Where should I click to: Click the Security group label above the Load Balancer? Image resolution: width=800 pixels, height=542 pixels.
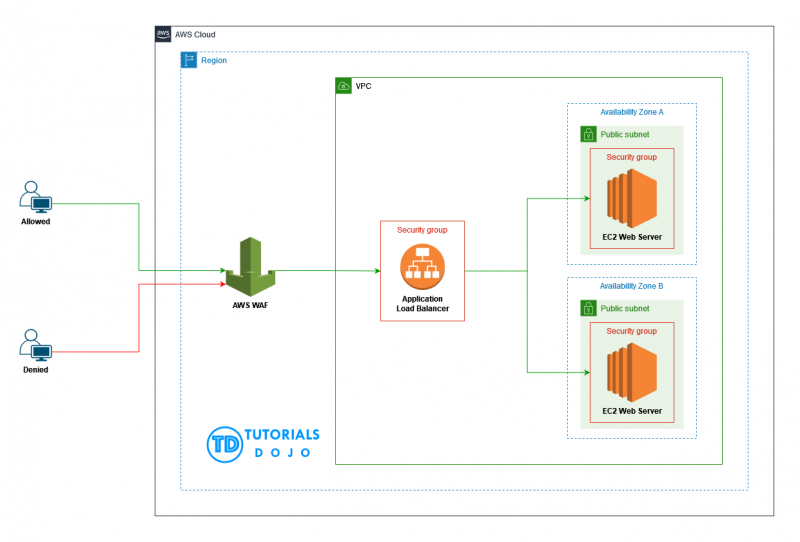[422, 230]
